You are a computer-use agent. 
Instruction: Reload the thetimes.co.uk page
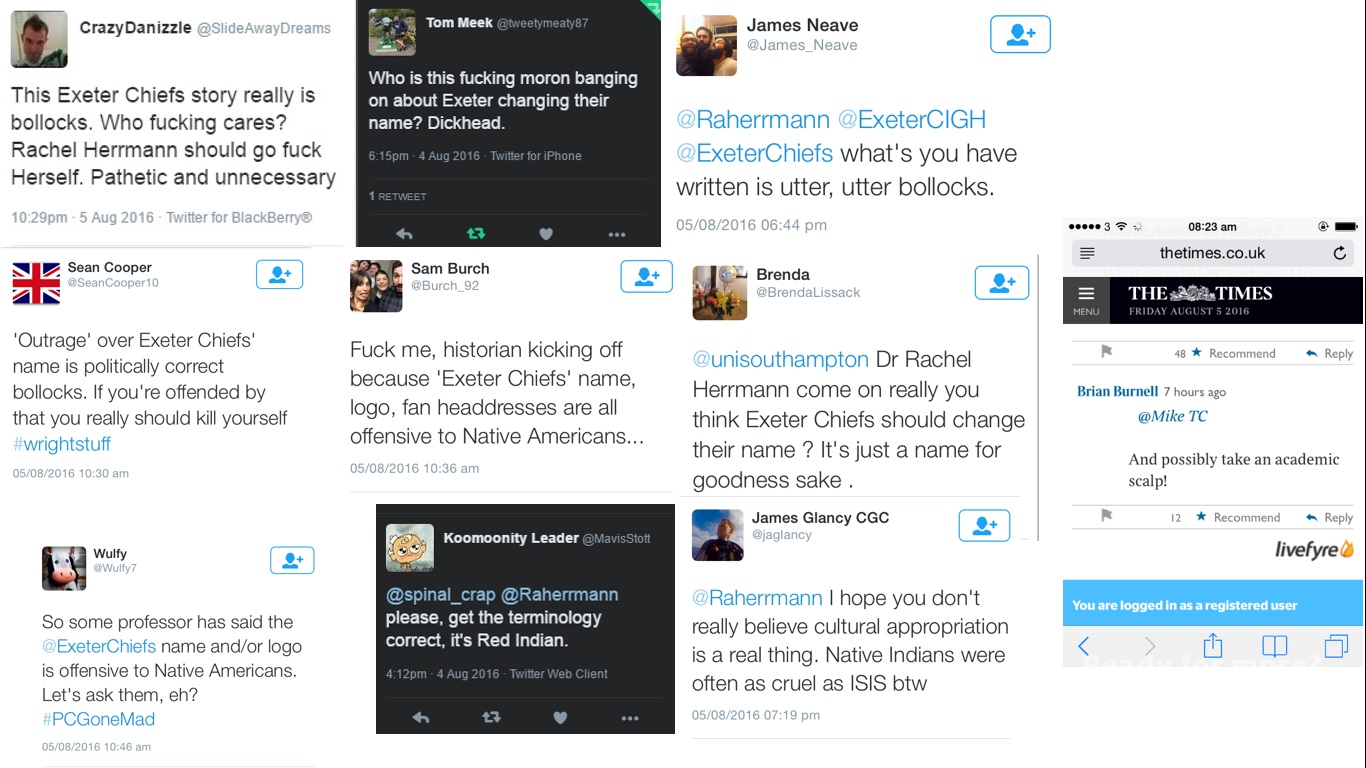[x=1339, y=253]
